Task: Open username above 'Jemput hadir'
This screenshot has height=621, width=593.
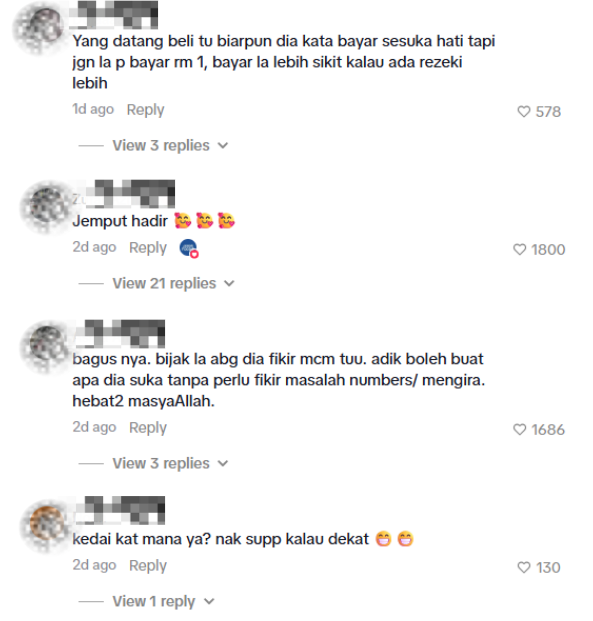Action: click(x=124, y=194)
